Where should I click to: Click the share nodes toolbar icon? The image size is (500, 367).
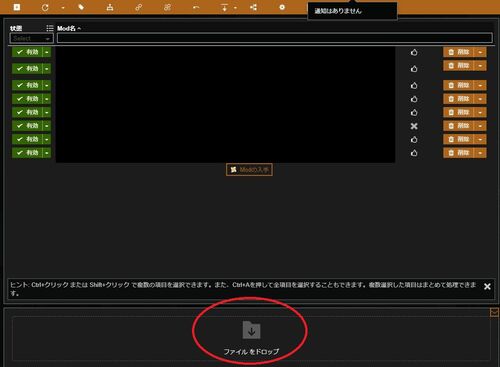253,7
